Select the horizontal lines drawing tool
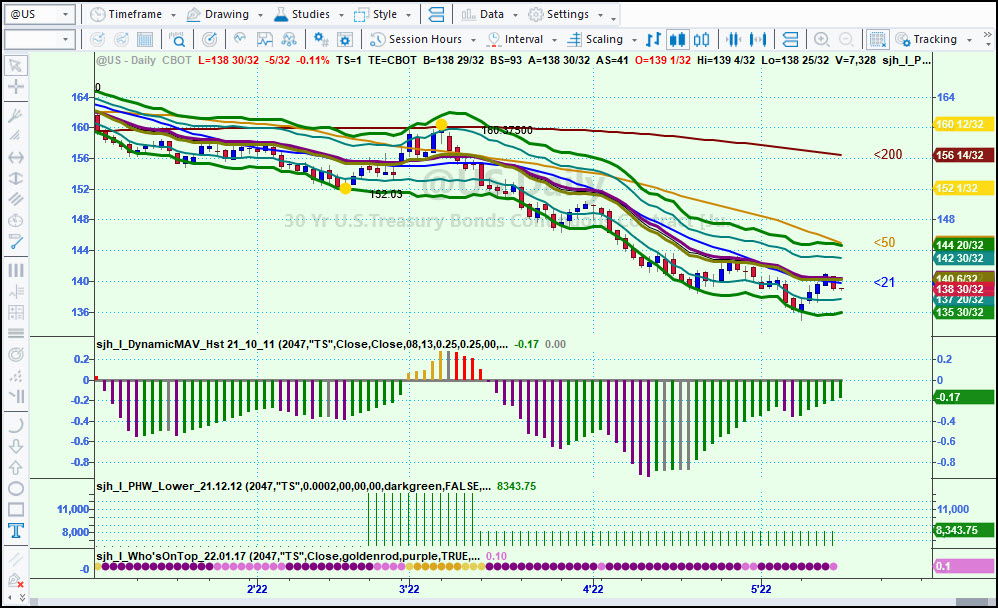Screen dimensions: 998x608 (15, 333)
